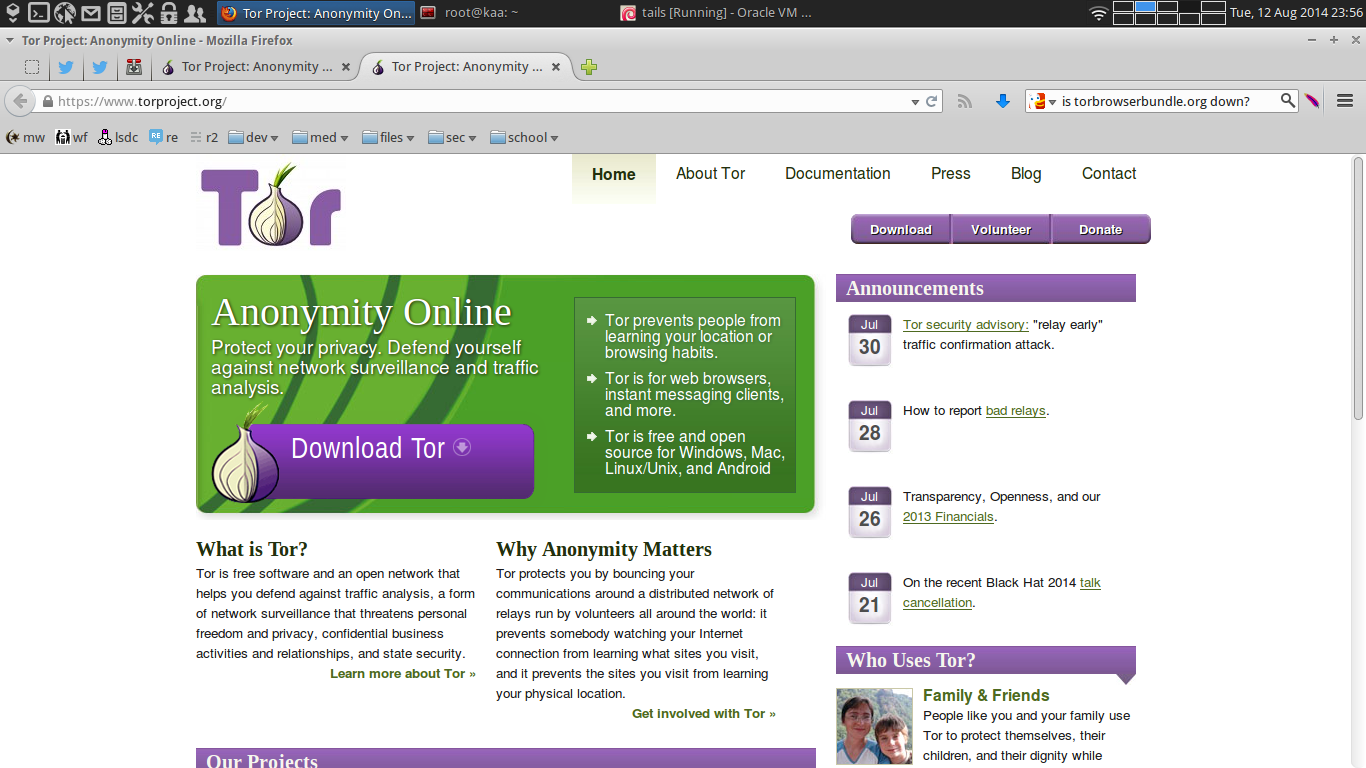Click the magnifier in the search box
Viewport: 1366px width, 768px height.
tap(1288, 100)
